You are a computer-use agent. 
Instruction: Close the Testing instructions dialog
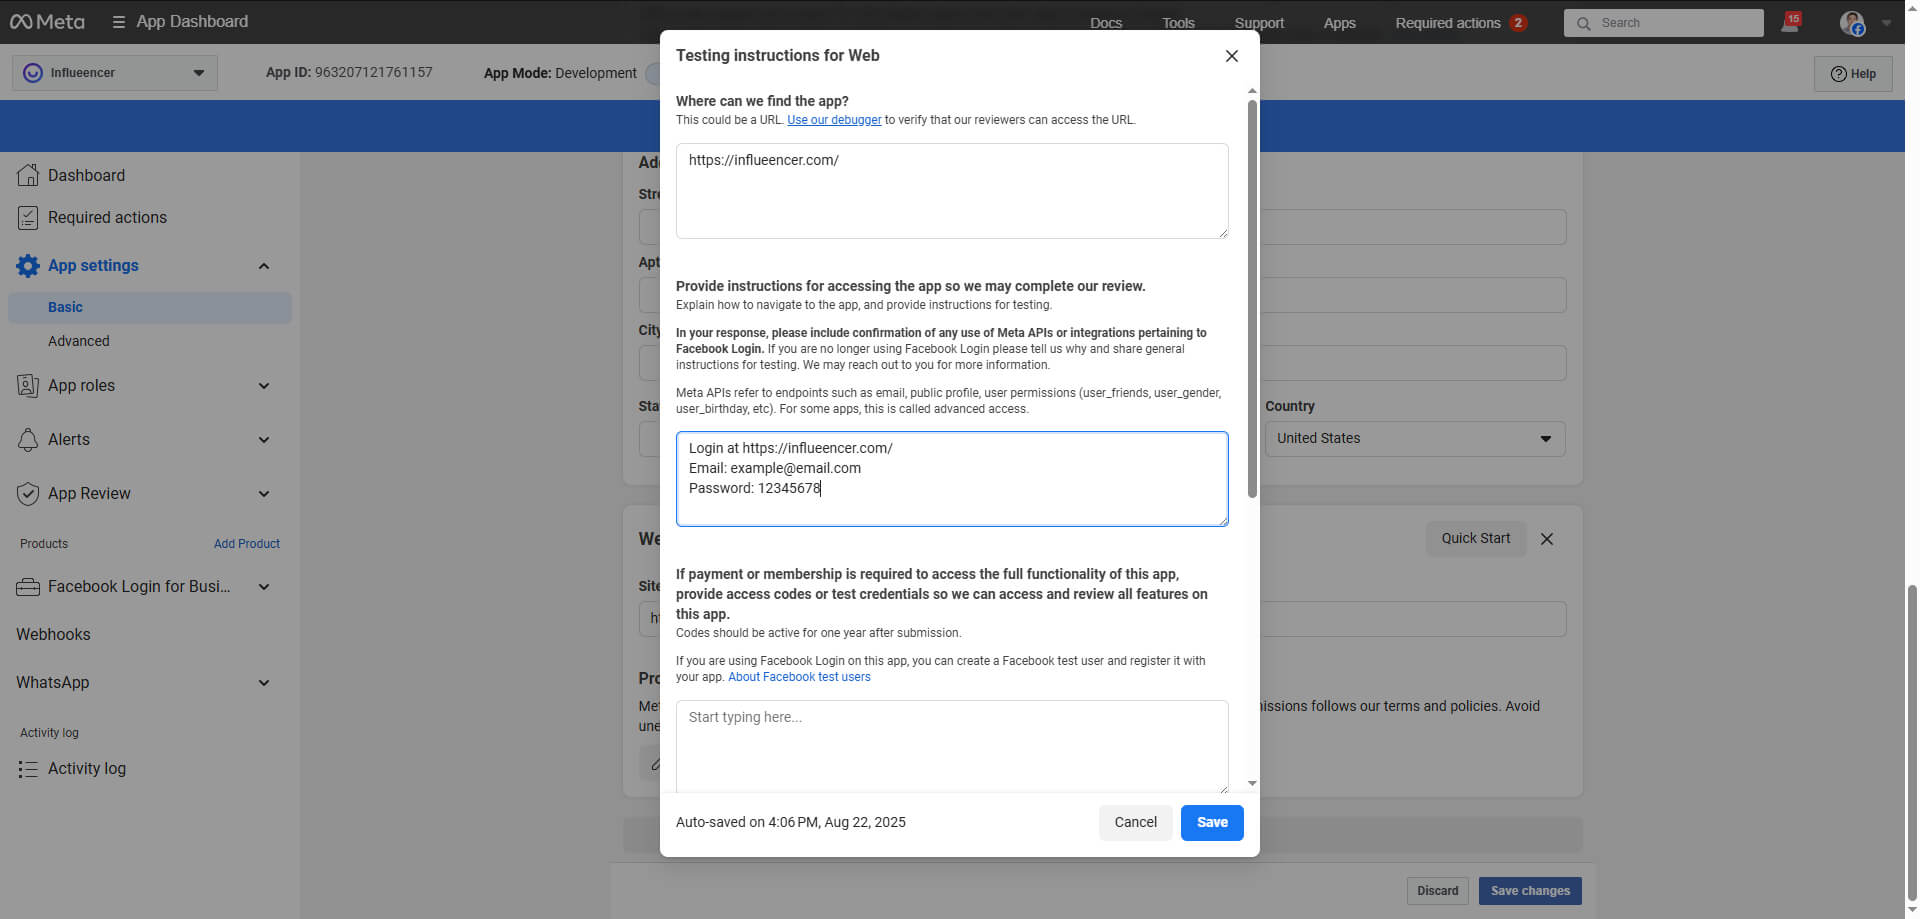click(x=1232, y=56)
